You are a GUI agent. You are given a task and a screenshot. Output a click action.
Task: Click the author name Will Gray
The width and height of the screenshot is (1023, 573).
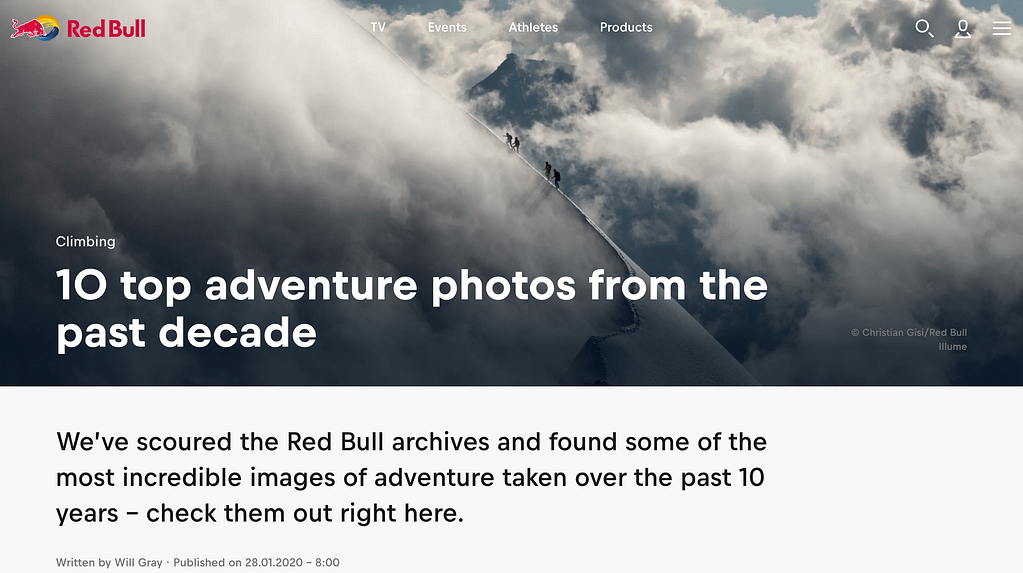(x=138, y=562)
